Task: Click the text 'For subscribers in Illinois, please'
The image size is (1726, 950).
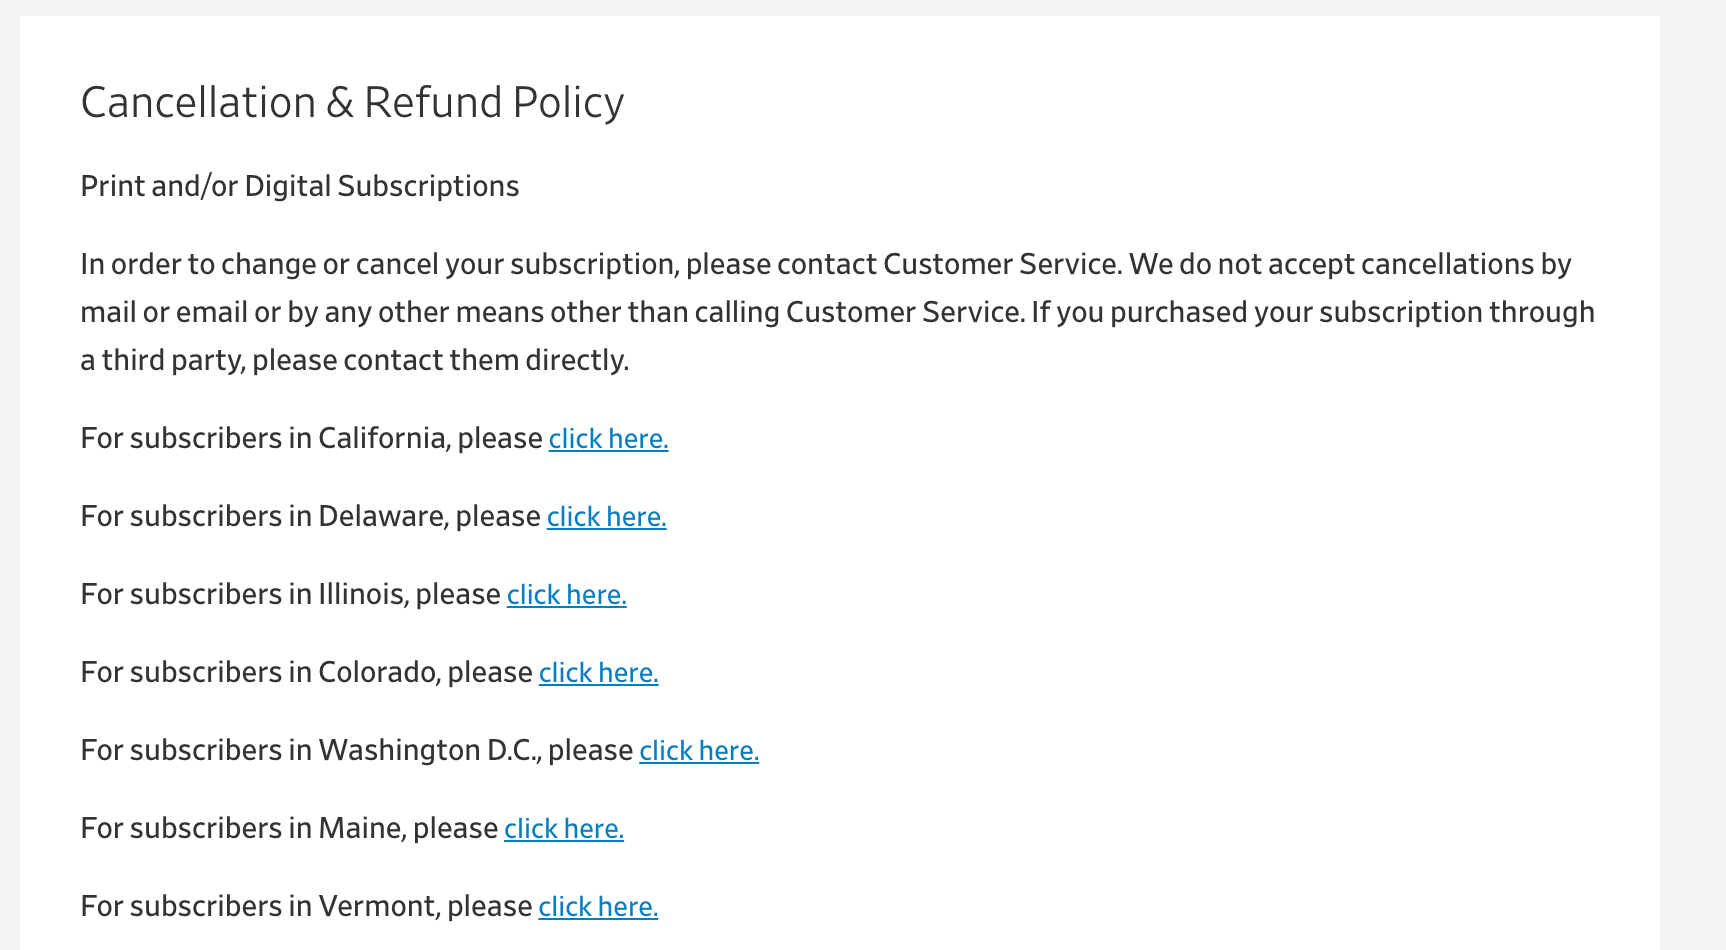Action: 291,595
